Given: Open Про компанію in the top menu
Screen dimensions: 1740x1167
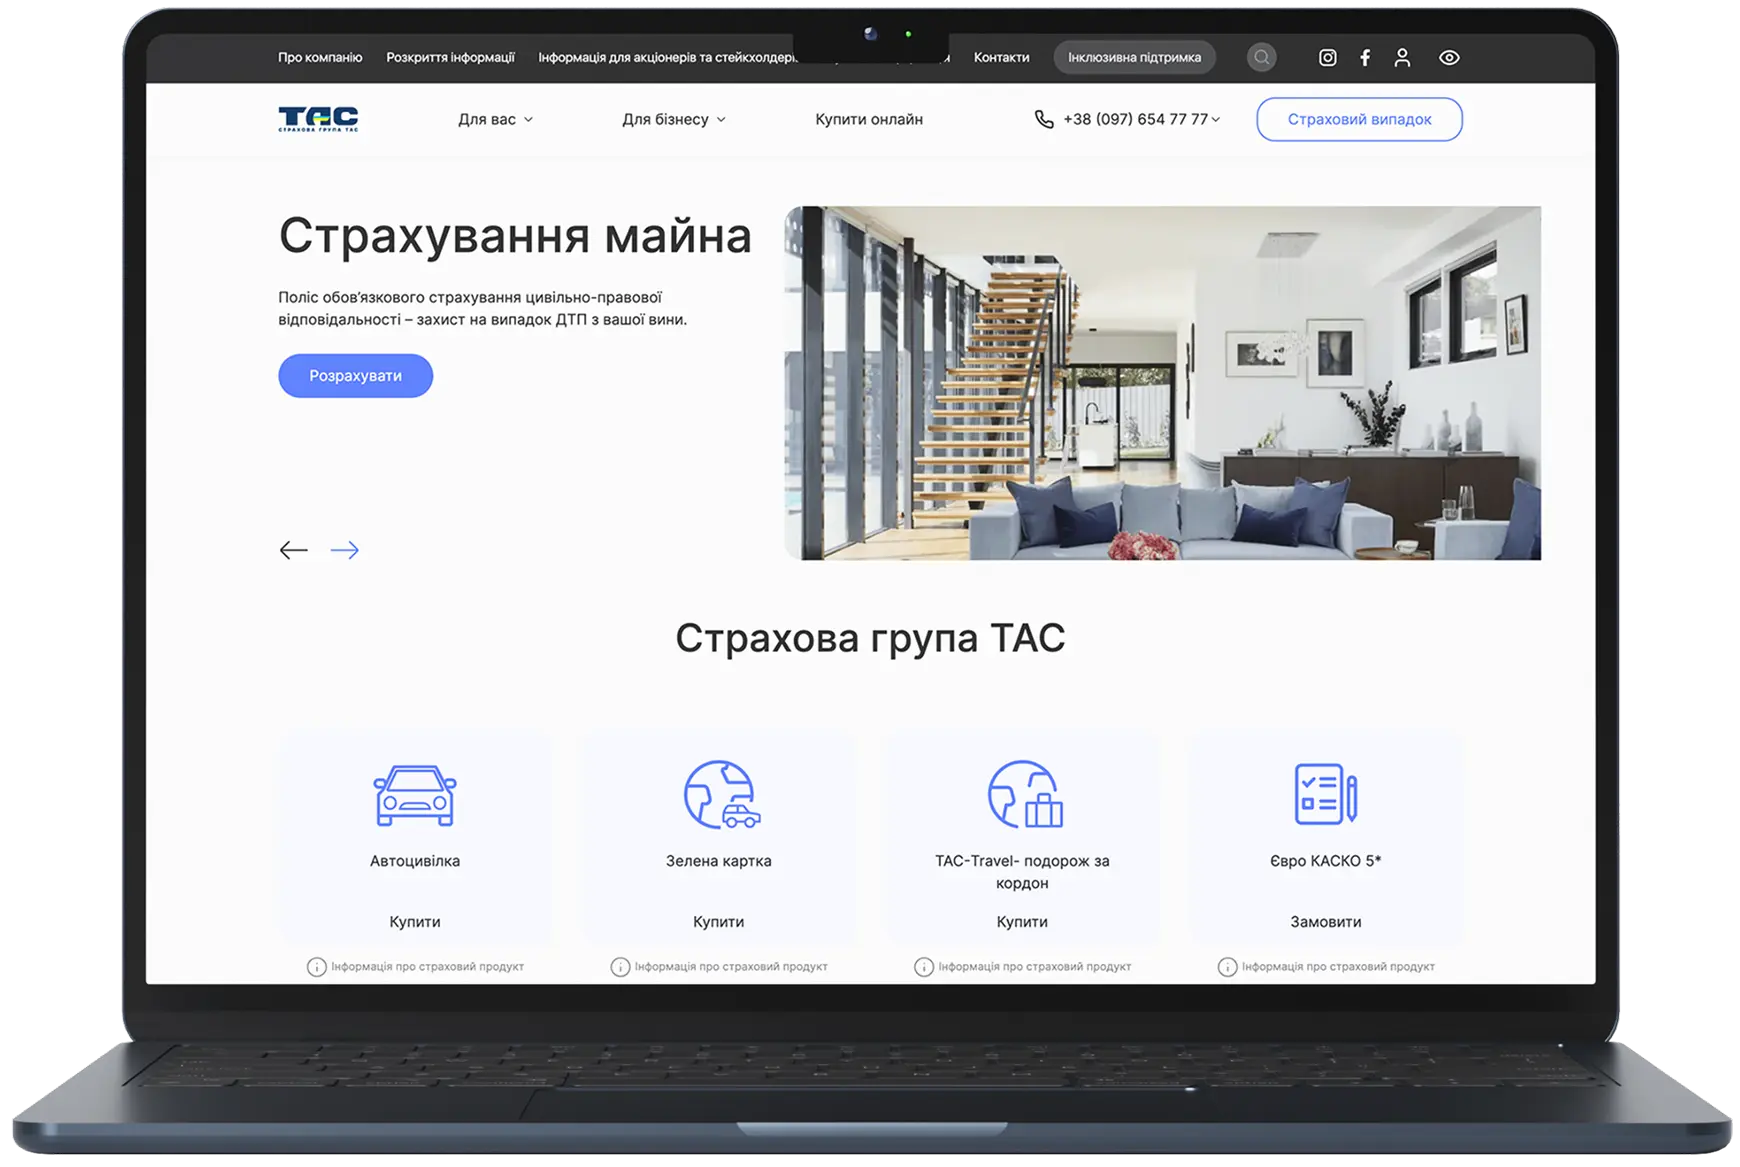Looking at the screenshot, I should (319, 57).
